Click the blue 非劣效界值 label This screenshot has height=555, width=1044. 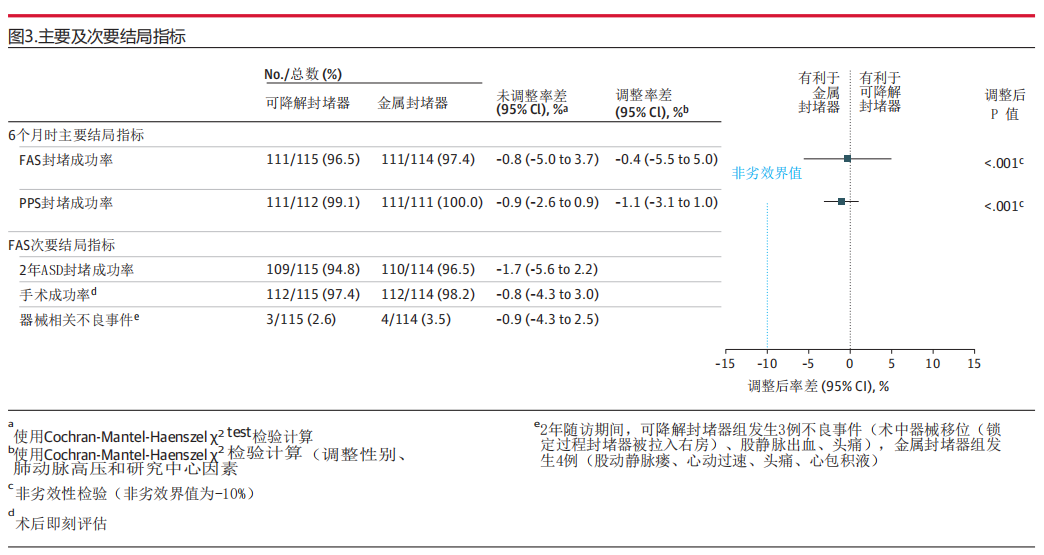pos(767,172)
